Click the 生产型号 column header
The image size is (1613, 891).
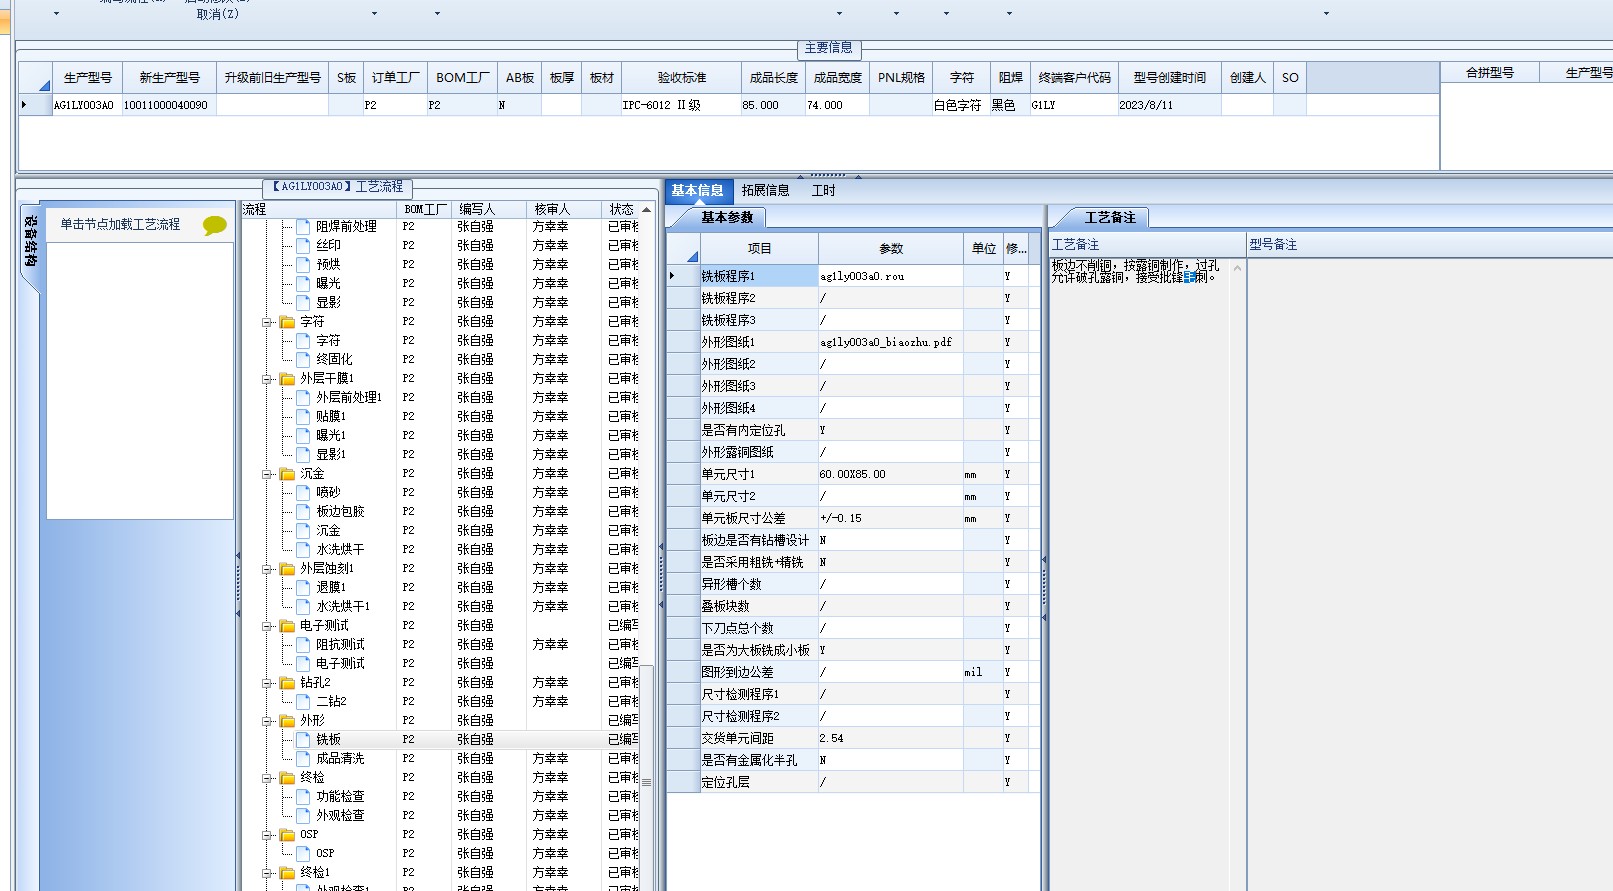(88, 78)
